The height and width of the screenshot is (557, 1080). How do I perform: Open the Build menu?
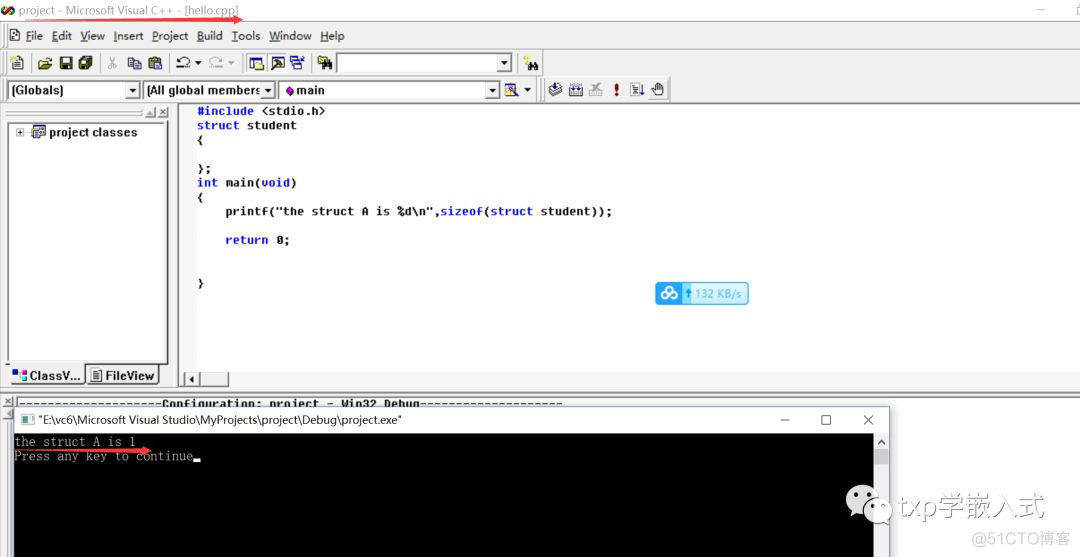(209, 36)
